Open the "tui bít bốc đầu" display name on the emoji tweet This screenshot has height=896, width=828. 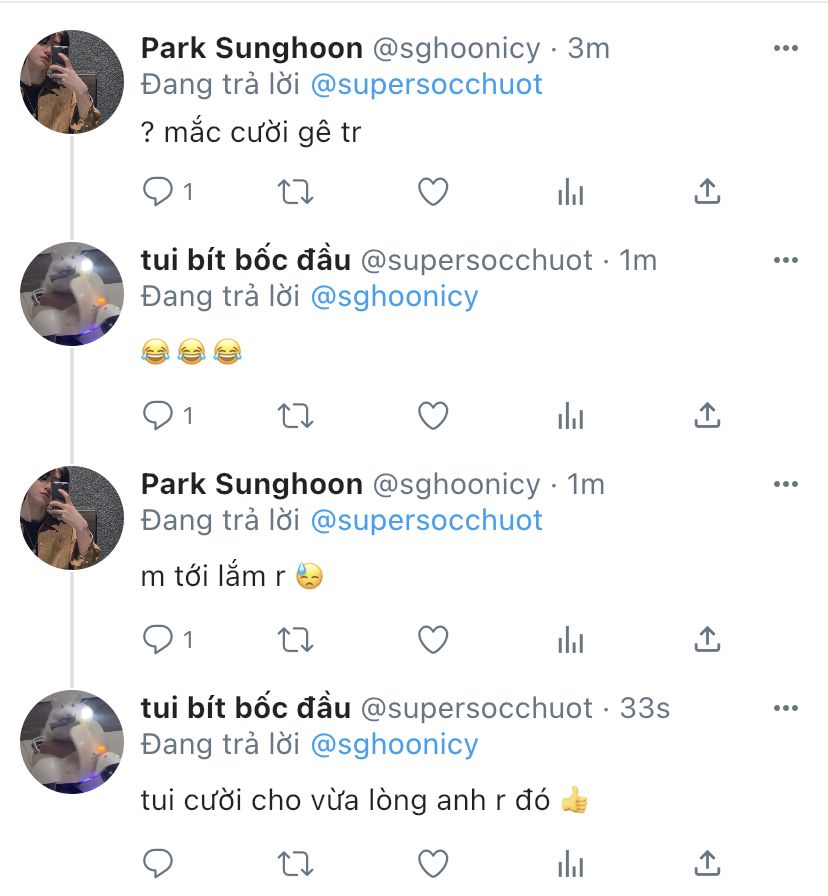[246, 260]
